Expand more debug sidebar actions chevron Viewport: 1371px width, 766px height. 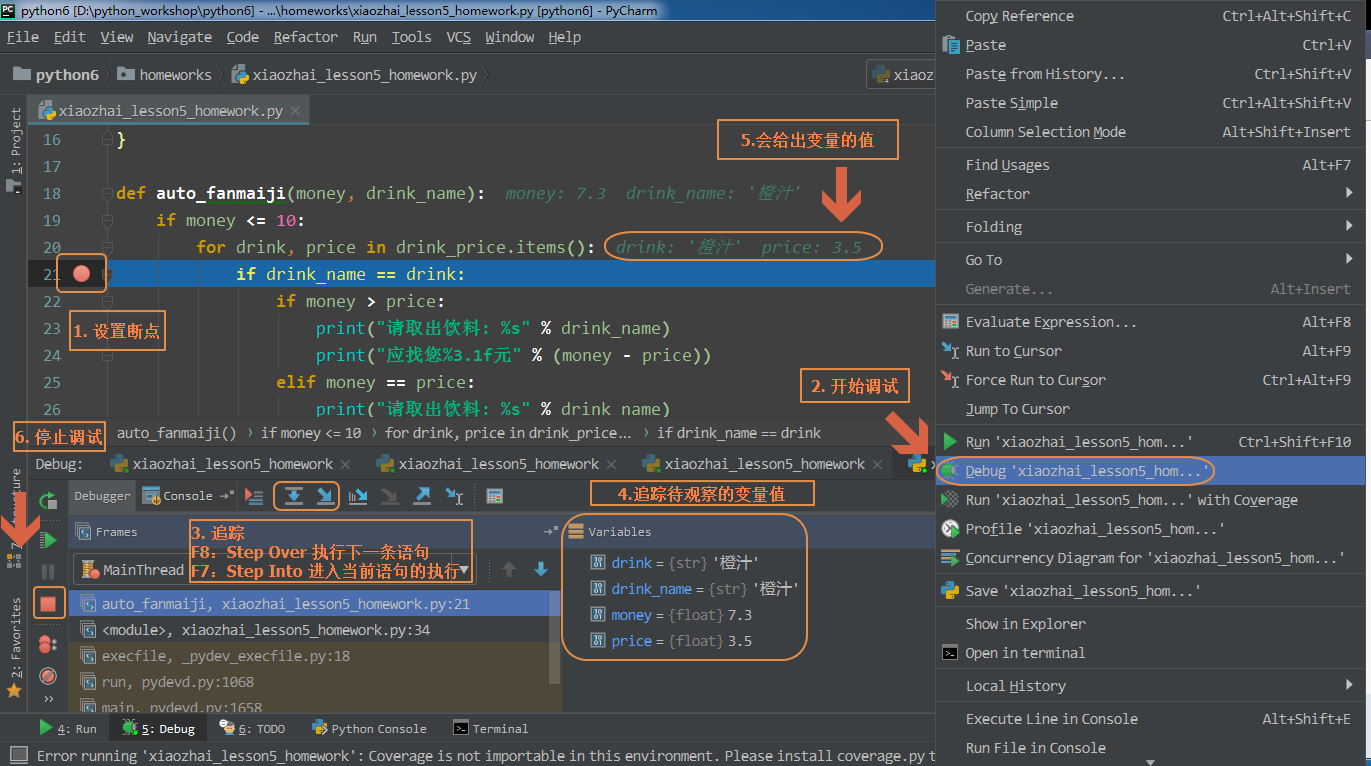[x=47, y=699]
